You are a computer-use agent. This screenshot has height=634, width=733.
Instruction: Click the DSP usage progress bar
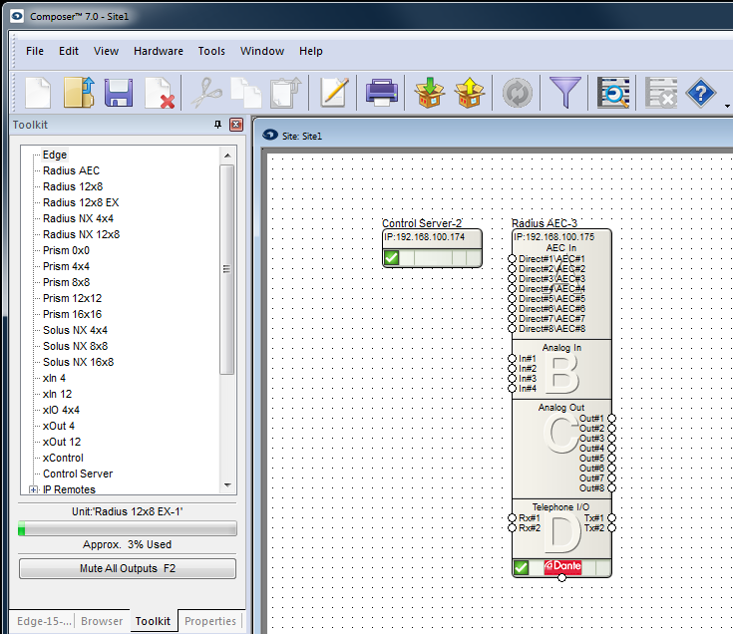click(x=127, y=528)
